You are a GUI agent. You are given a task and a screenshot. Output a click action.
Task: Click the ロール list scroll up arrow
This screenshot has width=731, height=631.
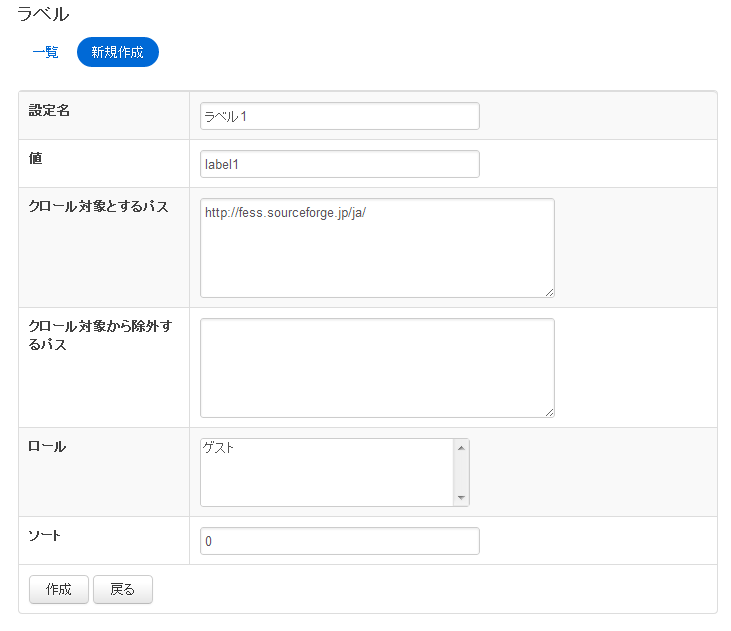[x=461, y=447]
